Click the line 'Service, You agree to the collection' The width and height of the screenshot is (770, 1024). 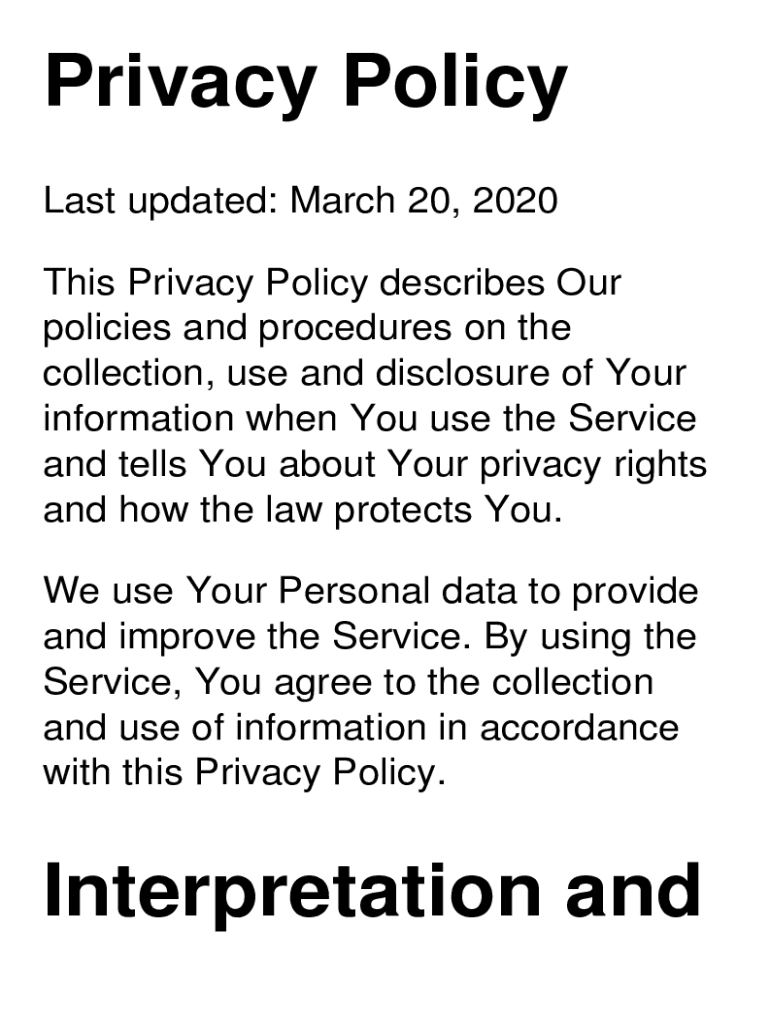click(348, 682)
